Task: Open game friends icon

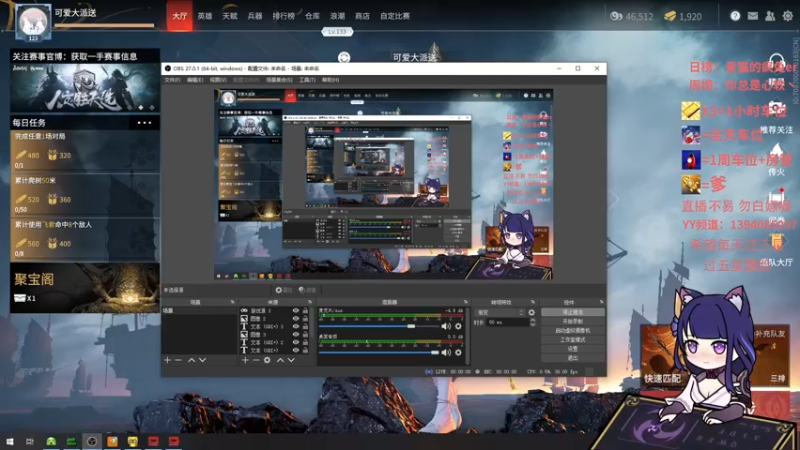Action: 770,16
